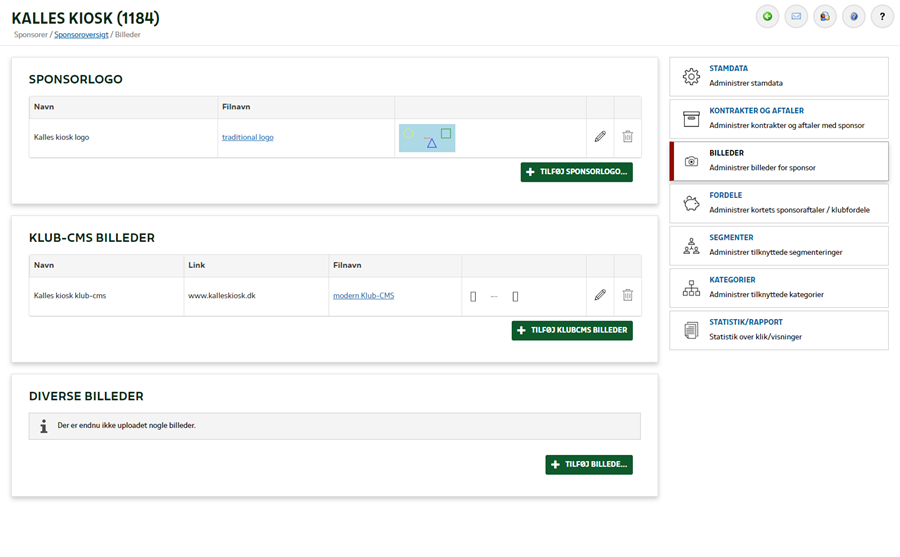
Task: Click the sponsor logo thumbnail image
Action: coord(427,138)
